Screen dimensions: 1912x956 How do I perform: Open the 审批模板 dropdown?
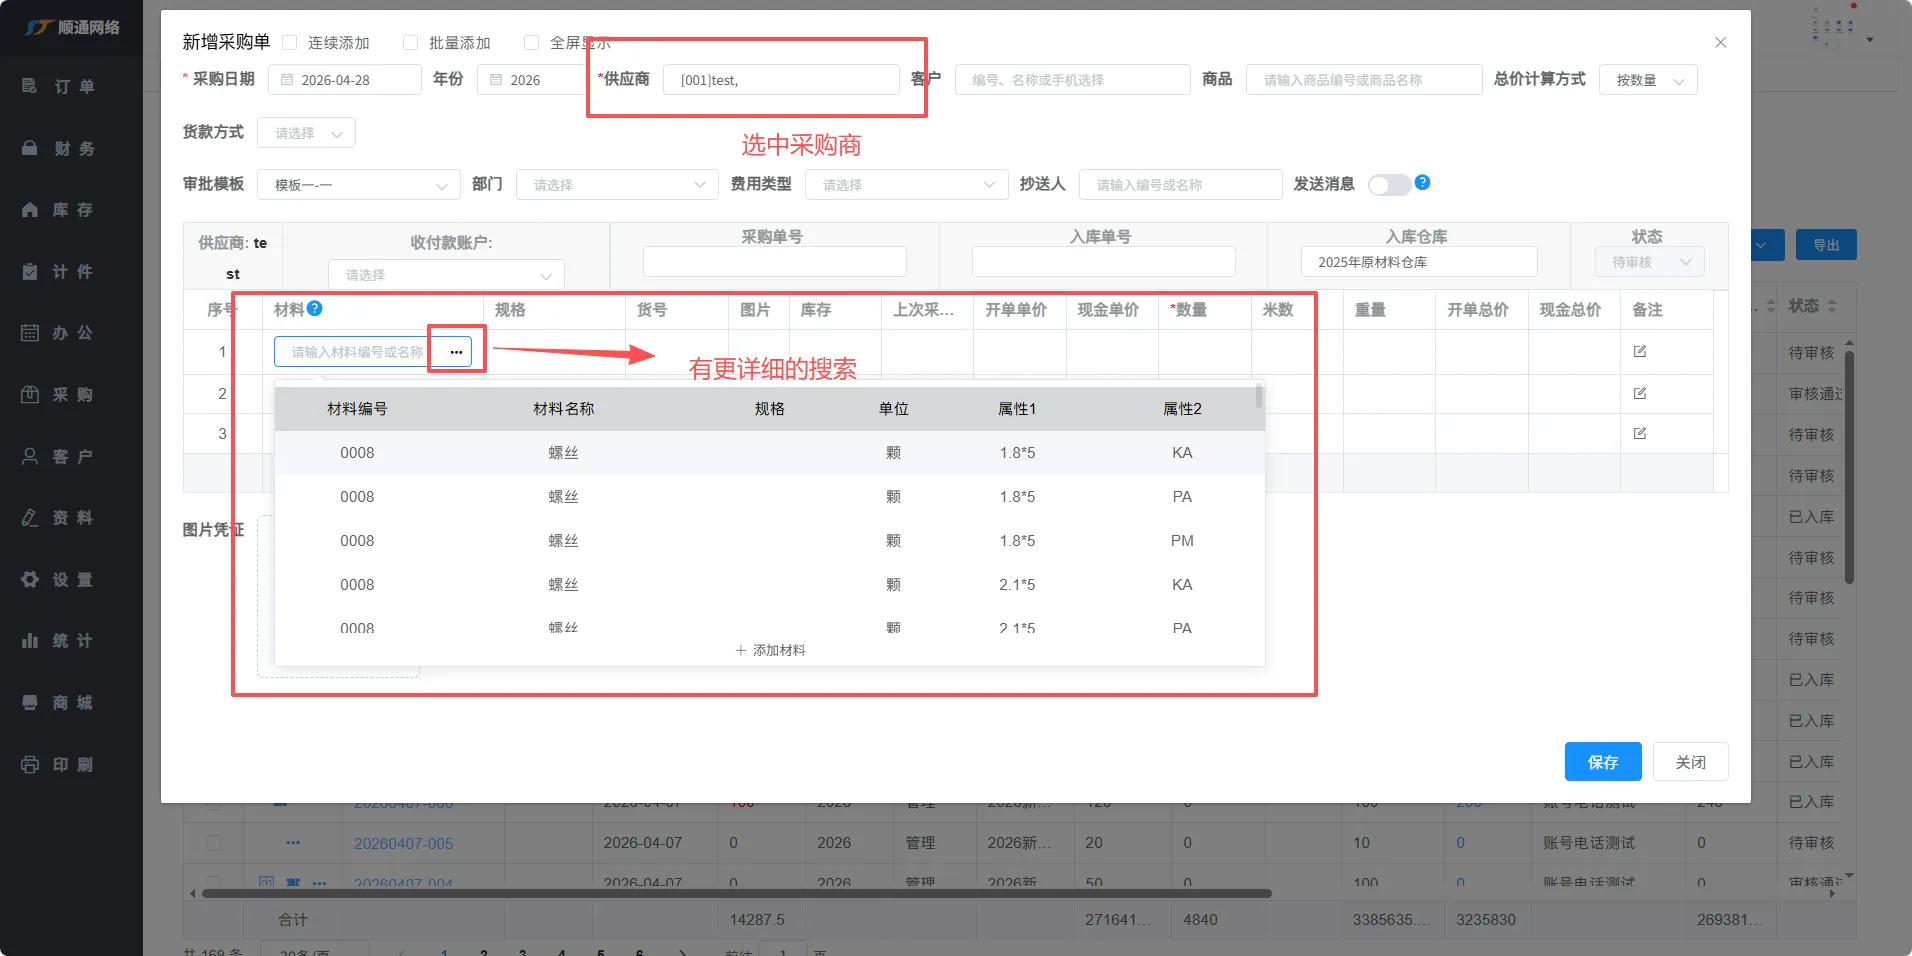(359, 185)
